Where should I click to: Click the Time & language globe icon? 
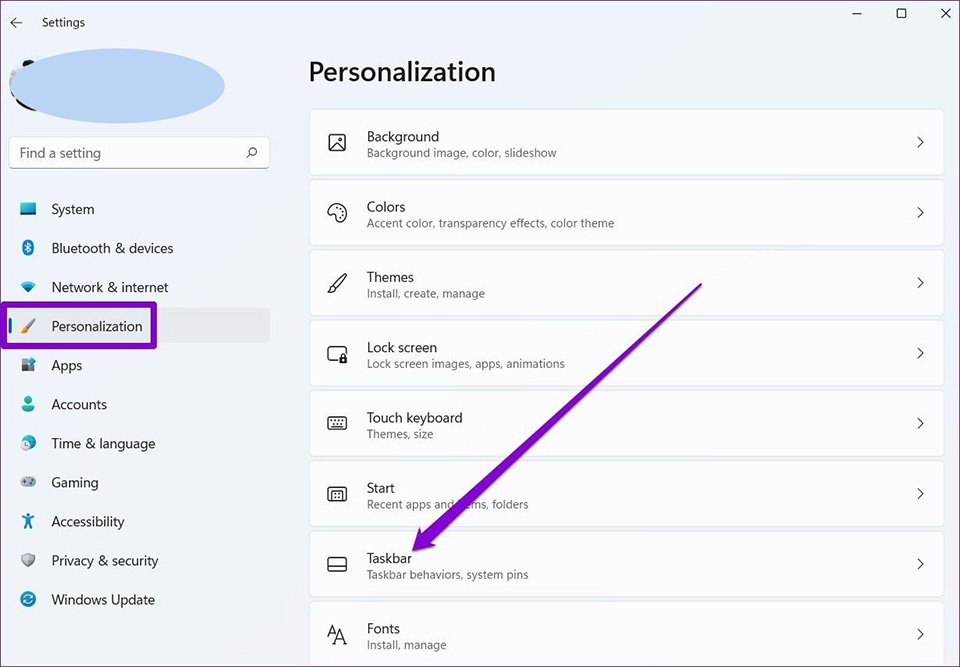pos(28,443)
